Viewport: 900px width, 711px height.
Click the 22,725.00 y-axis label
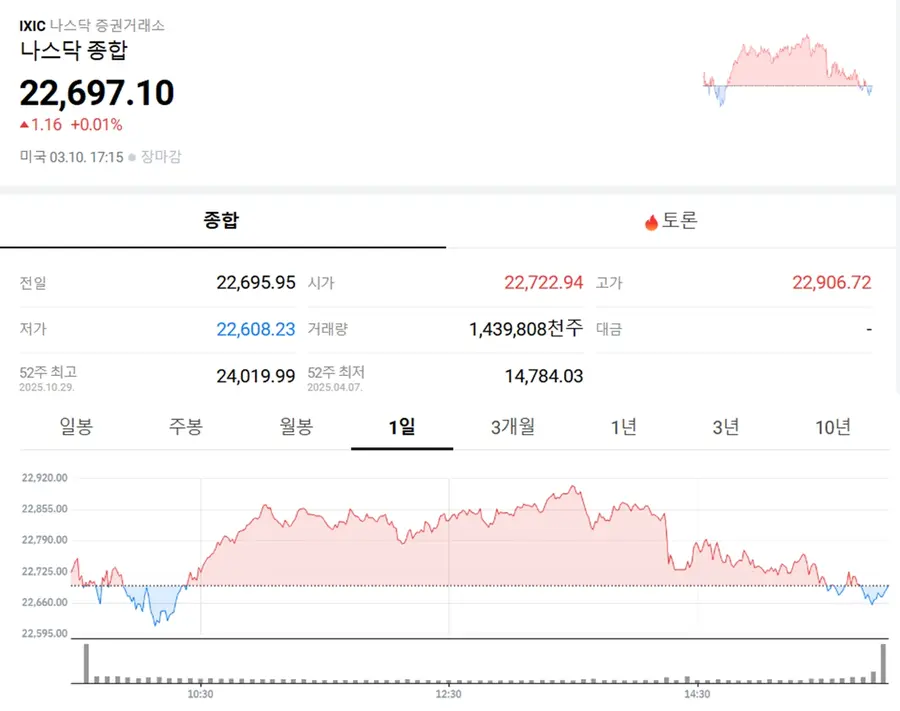[44, 572]
